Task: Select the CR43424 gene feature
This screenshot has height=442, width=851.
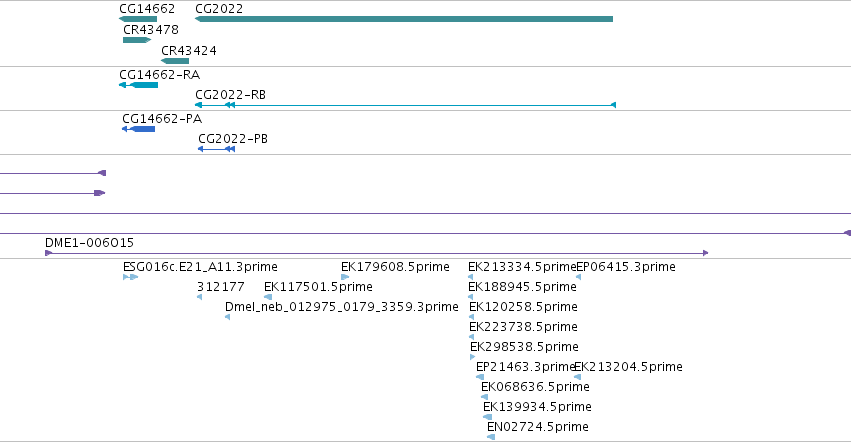Action: click(x=175, y=61)
